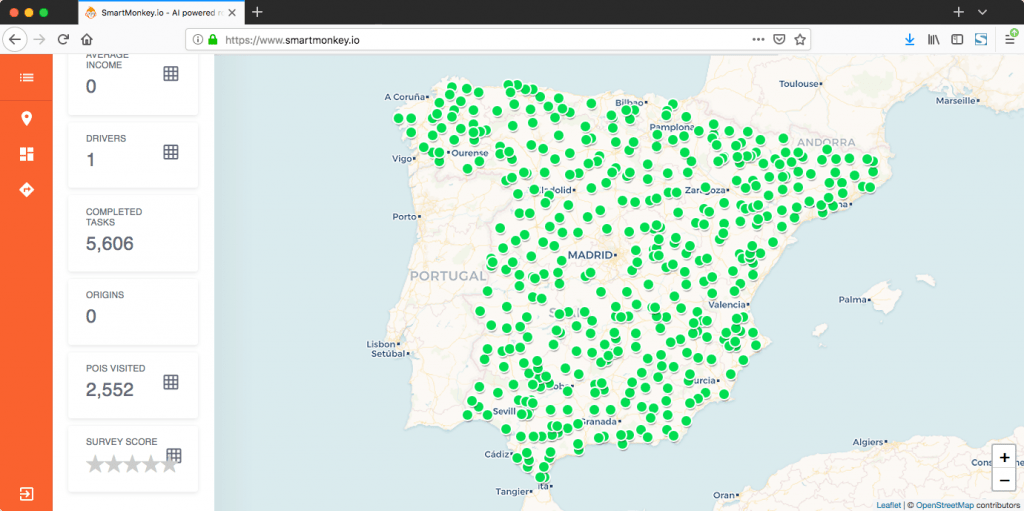Open the Leaflet attribution link
The height and width of the screenshot is (511, 1024).
888,505
